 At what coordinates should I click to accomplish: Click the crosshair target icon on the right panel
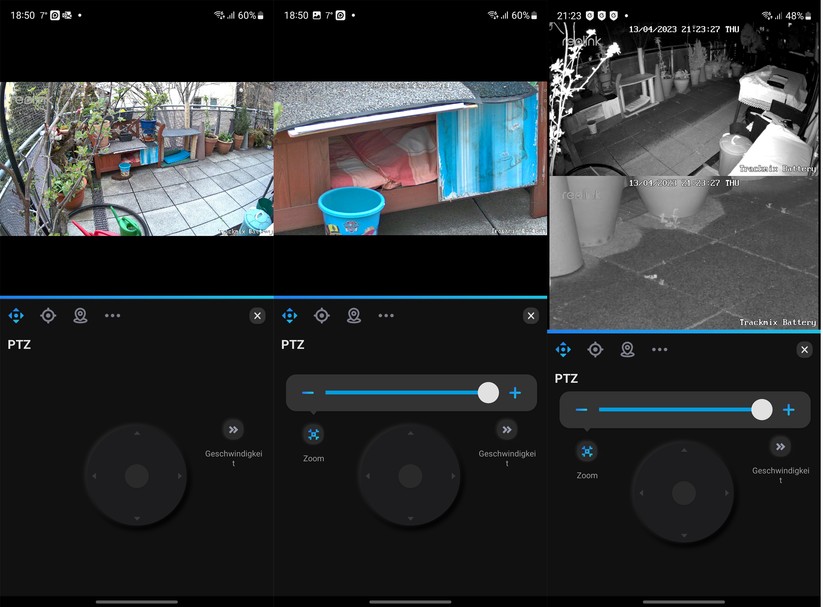click(x=596, y=349)
